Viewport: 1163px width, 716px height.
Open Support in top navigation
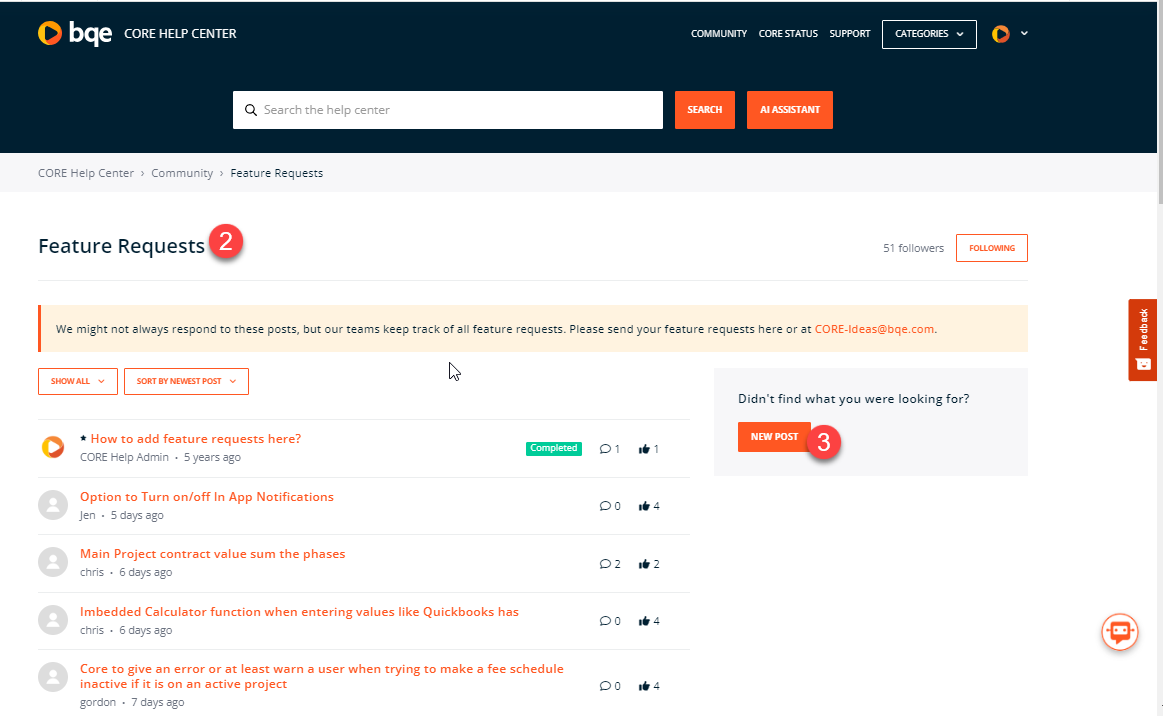tap(849, 33)
